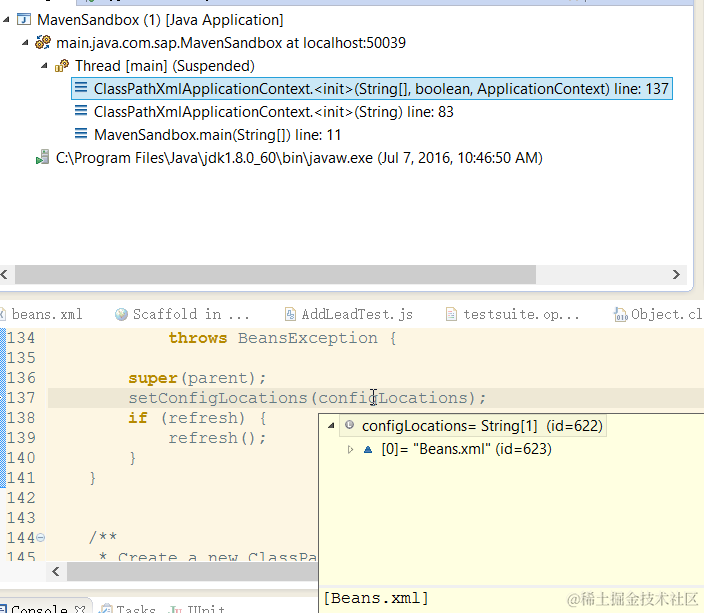This screenshot has width=704, height=613.
Task: Collapse the main.java.com.sap.MavenSandbox debug target
Action: (x=25, y=43)
